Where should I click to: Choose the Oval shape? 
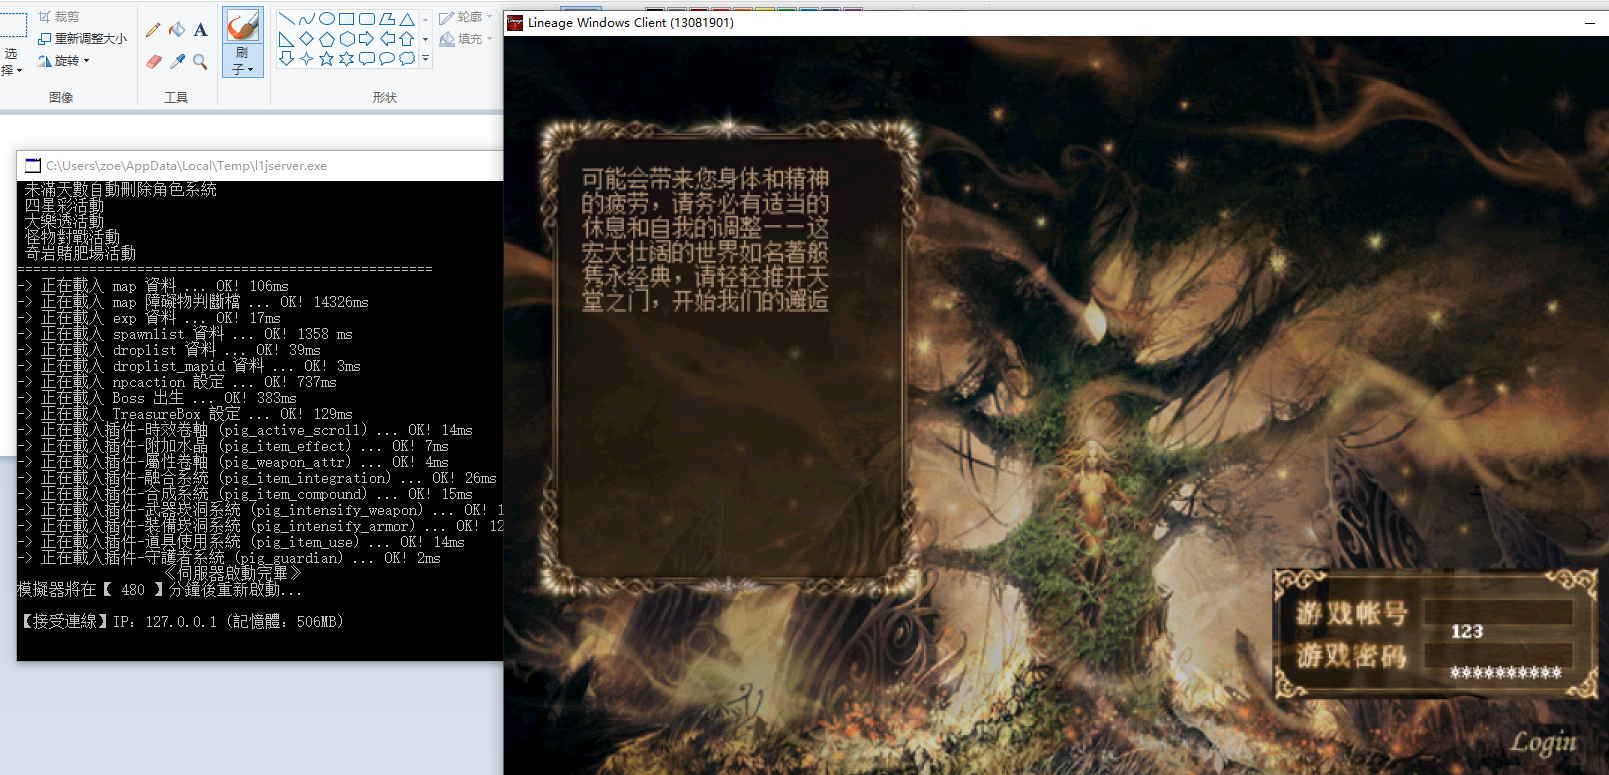click(327, 19)
